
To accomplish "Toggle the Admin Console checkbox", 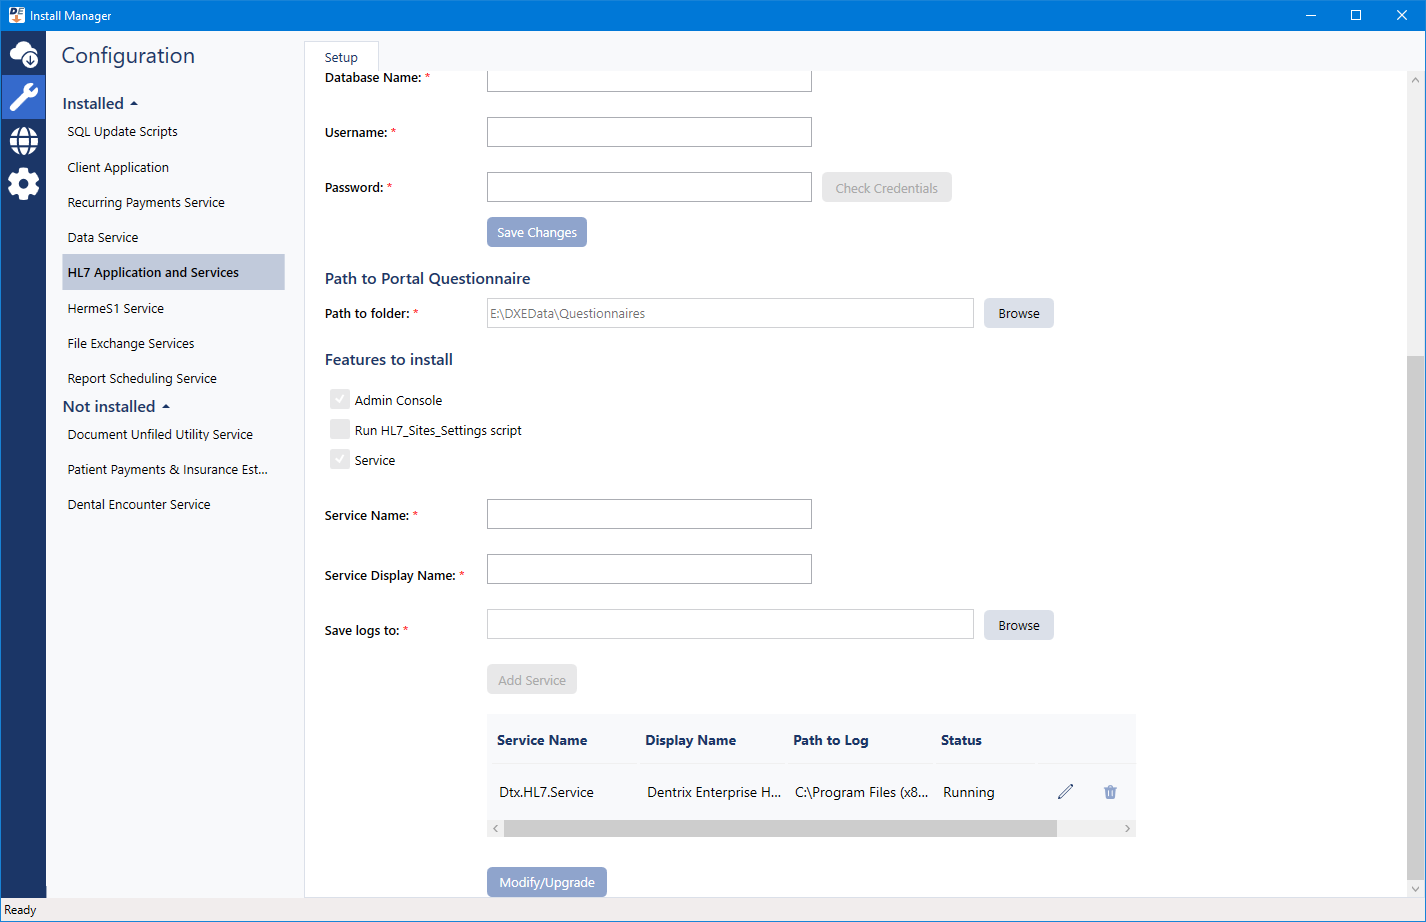I will [x=340, y=400].
